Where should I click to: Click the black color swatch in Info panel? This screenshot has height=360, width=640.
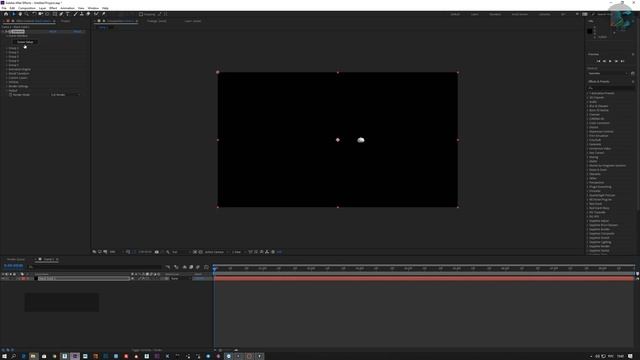[x=589, y=31]
